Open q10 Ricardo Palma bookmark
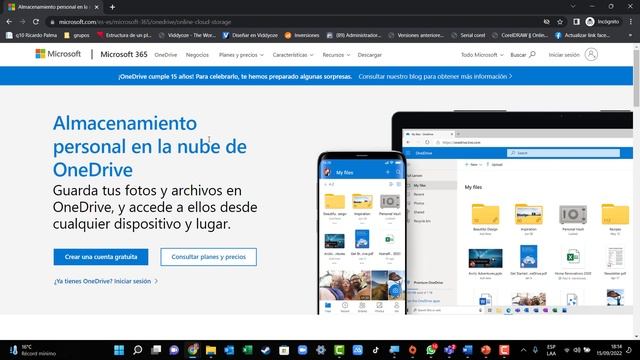This screenshot has width=640, height=360. 31,36
